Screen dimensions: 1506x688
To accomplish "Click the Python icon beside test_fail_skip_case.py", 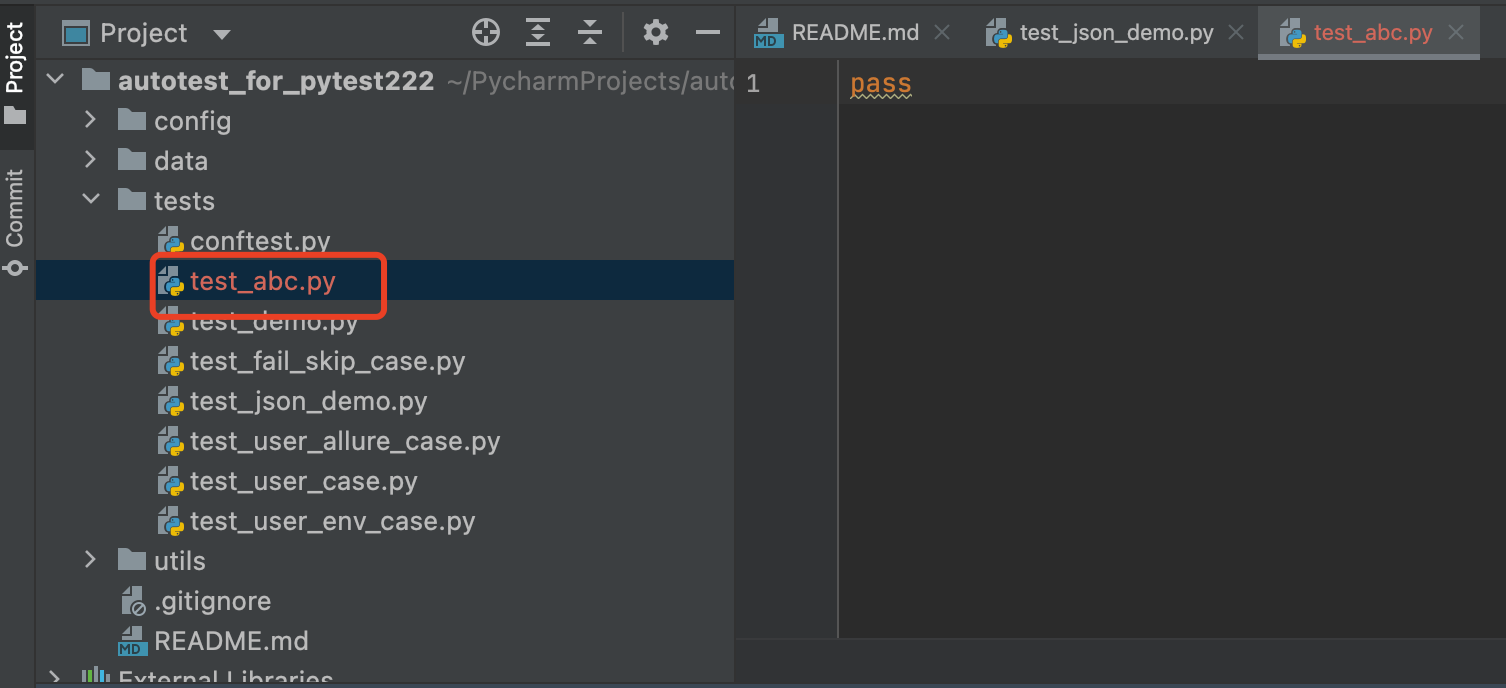I will (171, 361).
